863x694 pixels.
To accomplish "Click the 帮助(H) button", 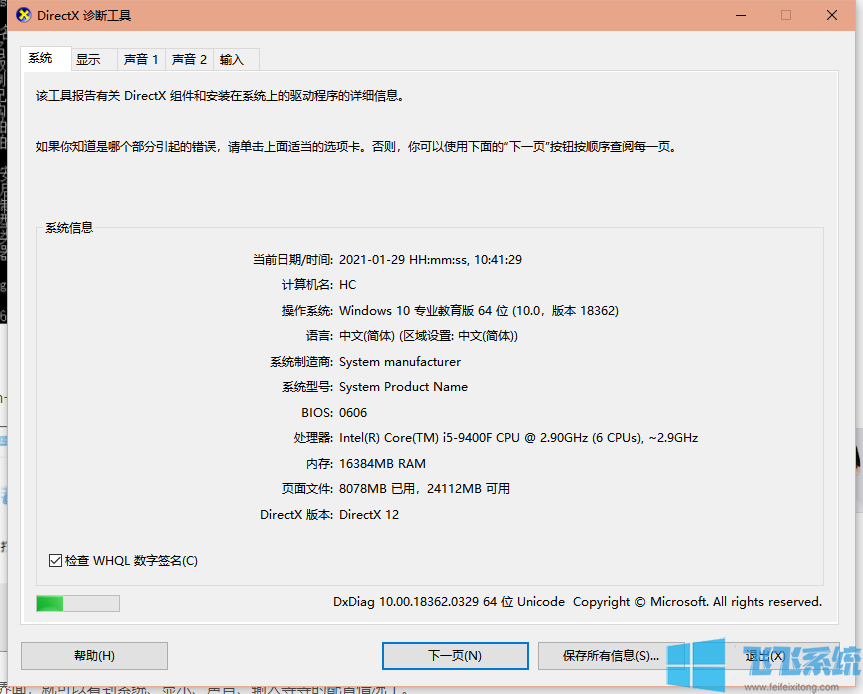I will (x=94, y=656).
